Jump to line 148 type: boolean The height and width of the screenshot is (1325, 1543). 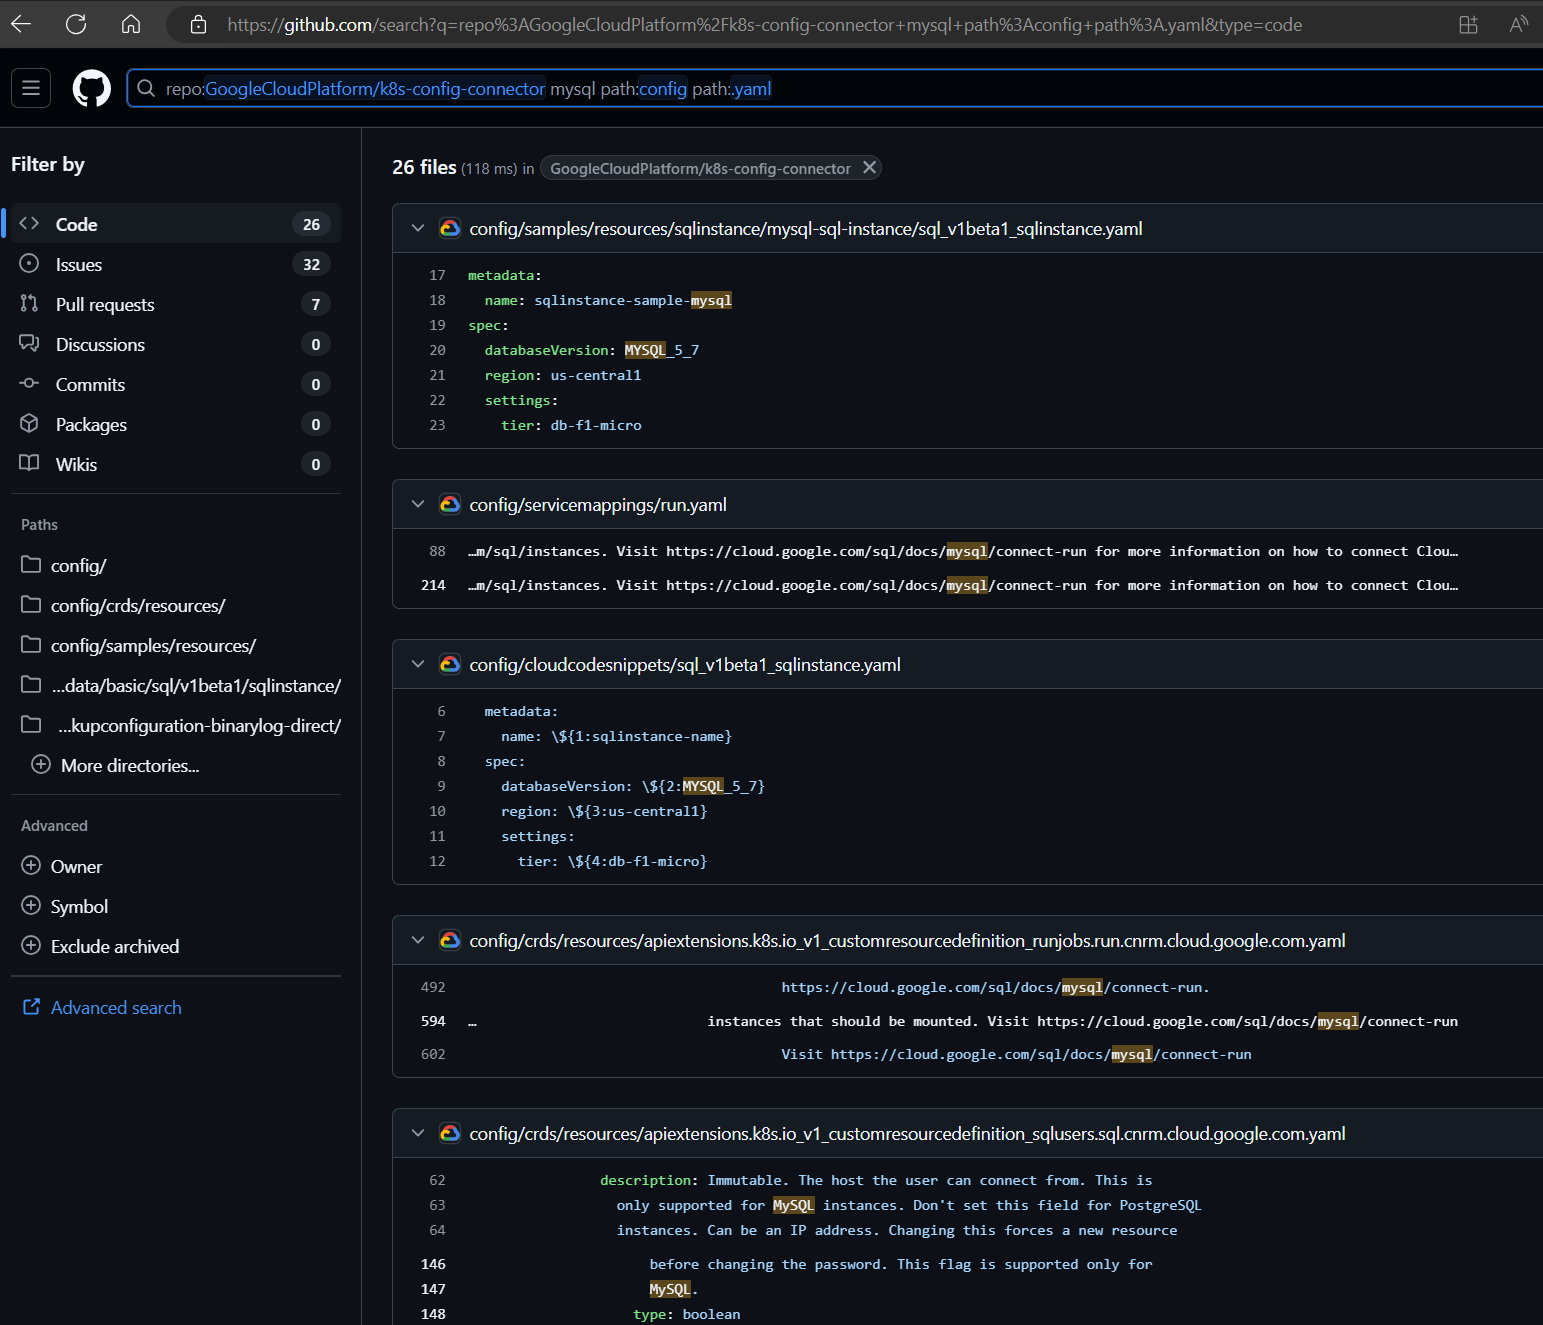coord(433,1314)
